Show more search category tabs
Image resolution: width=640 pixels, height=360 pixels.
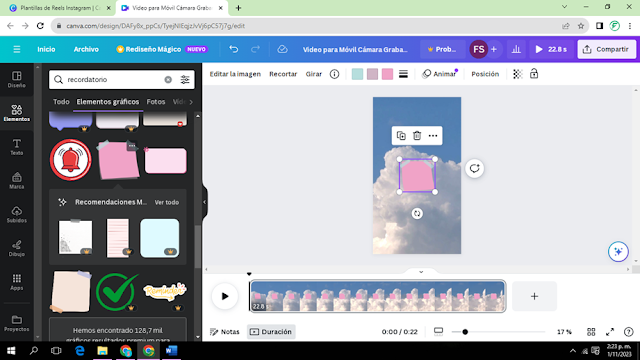click(191, 102)
